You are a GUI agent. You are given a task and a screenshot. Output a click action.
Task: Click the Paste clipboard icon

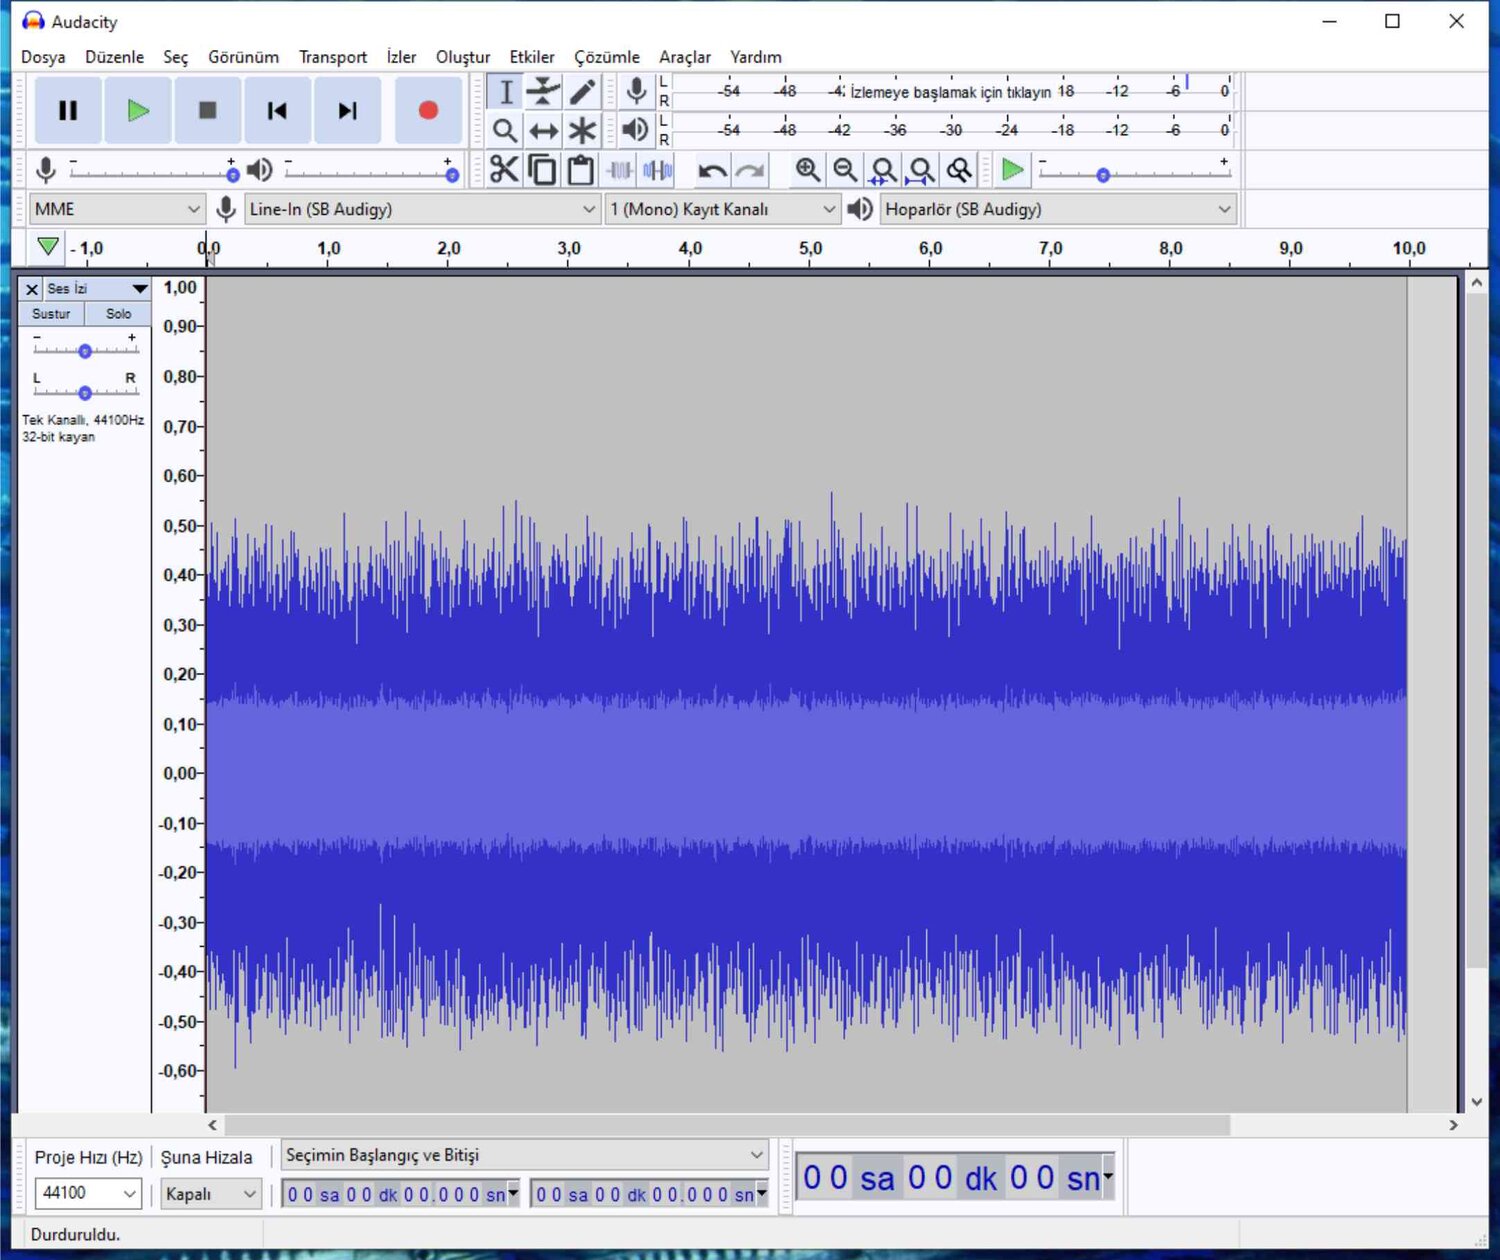[x=580, y=170]
